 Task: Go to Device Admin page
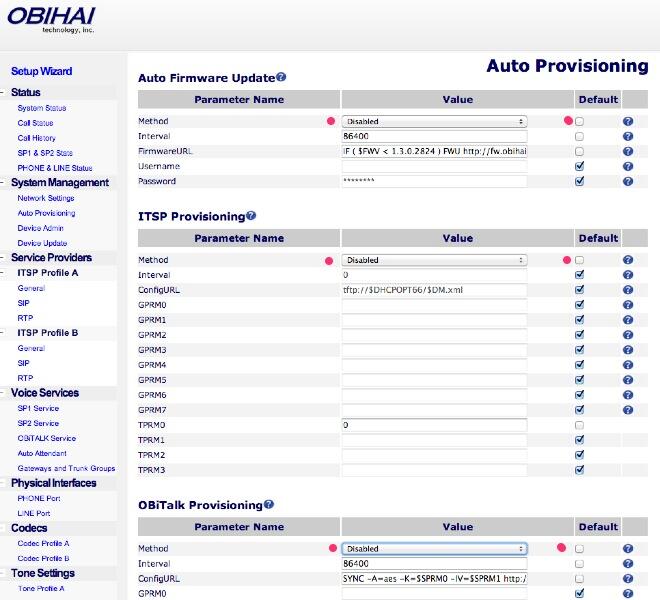(40, 228)
